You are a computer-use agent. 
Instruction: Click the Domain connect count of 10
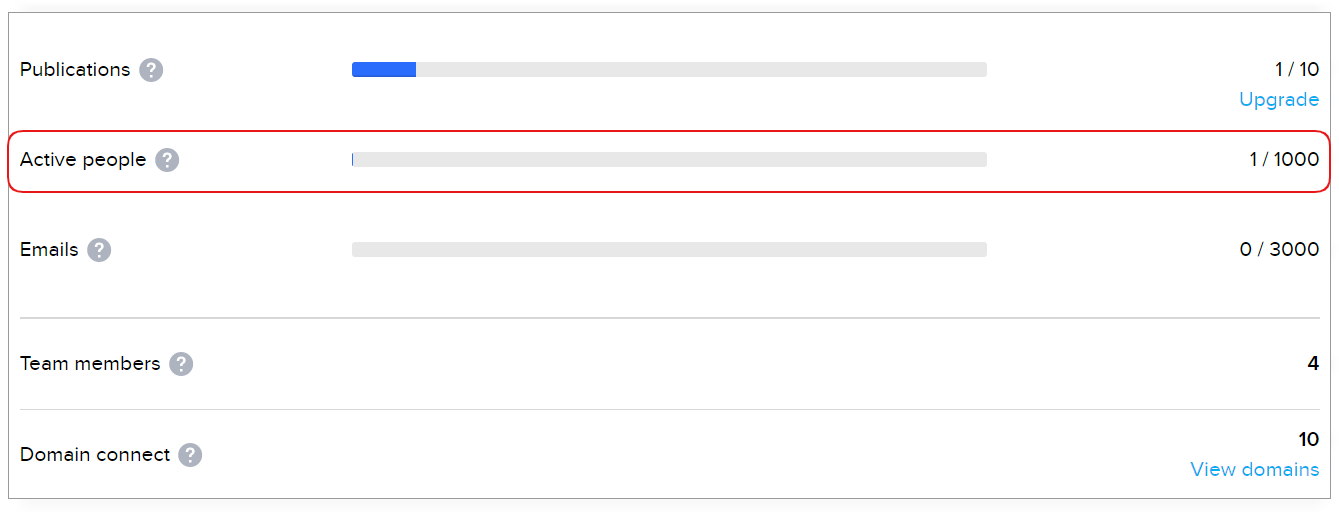tap(1308, 440)
